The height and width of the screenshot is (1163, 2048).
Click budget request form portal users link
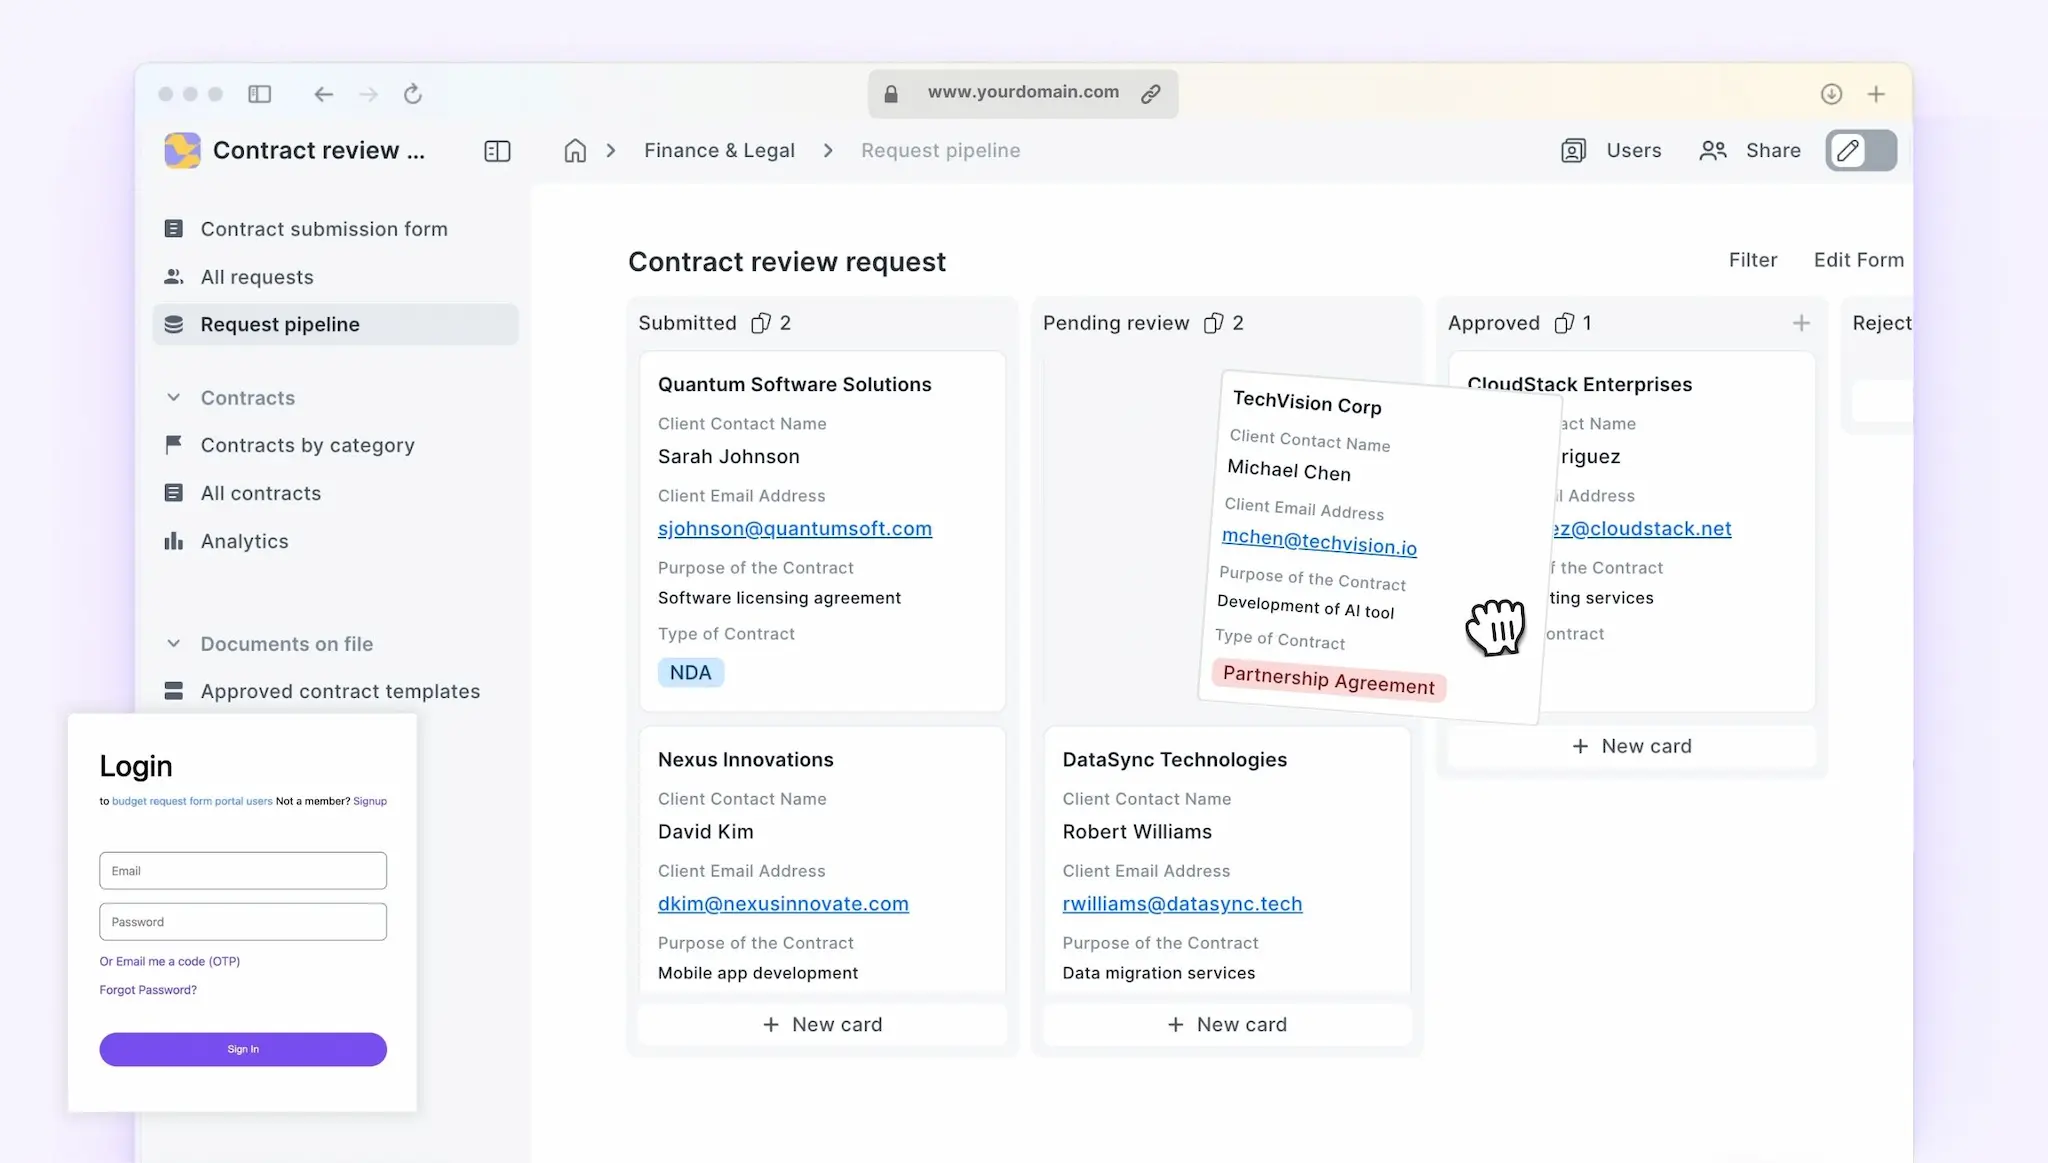point(192,801)
